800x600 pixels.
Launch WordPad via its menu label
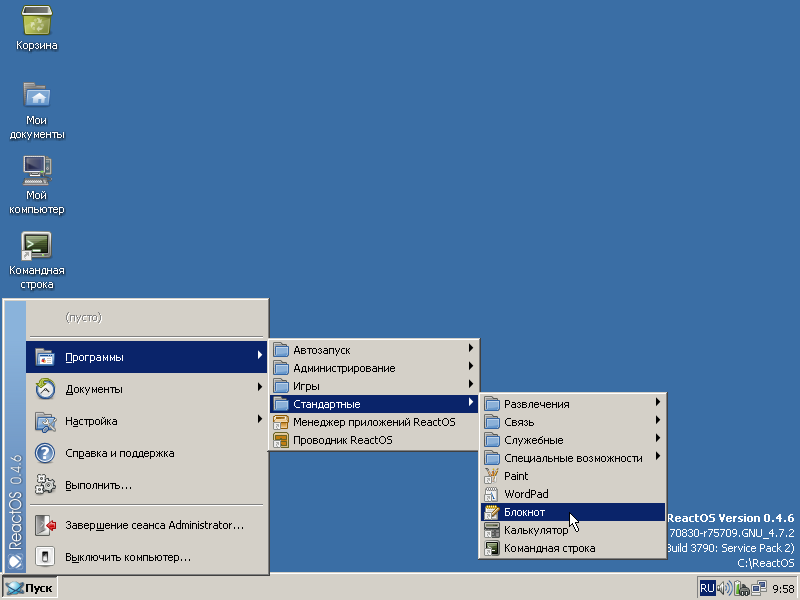tap(526, 494)
